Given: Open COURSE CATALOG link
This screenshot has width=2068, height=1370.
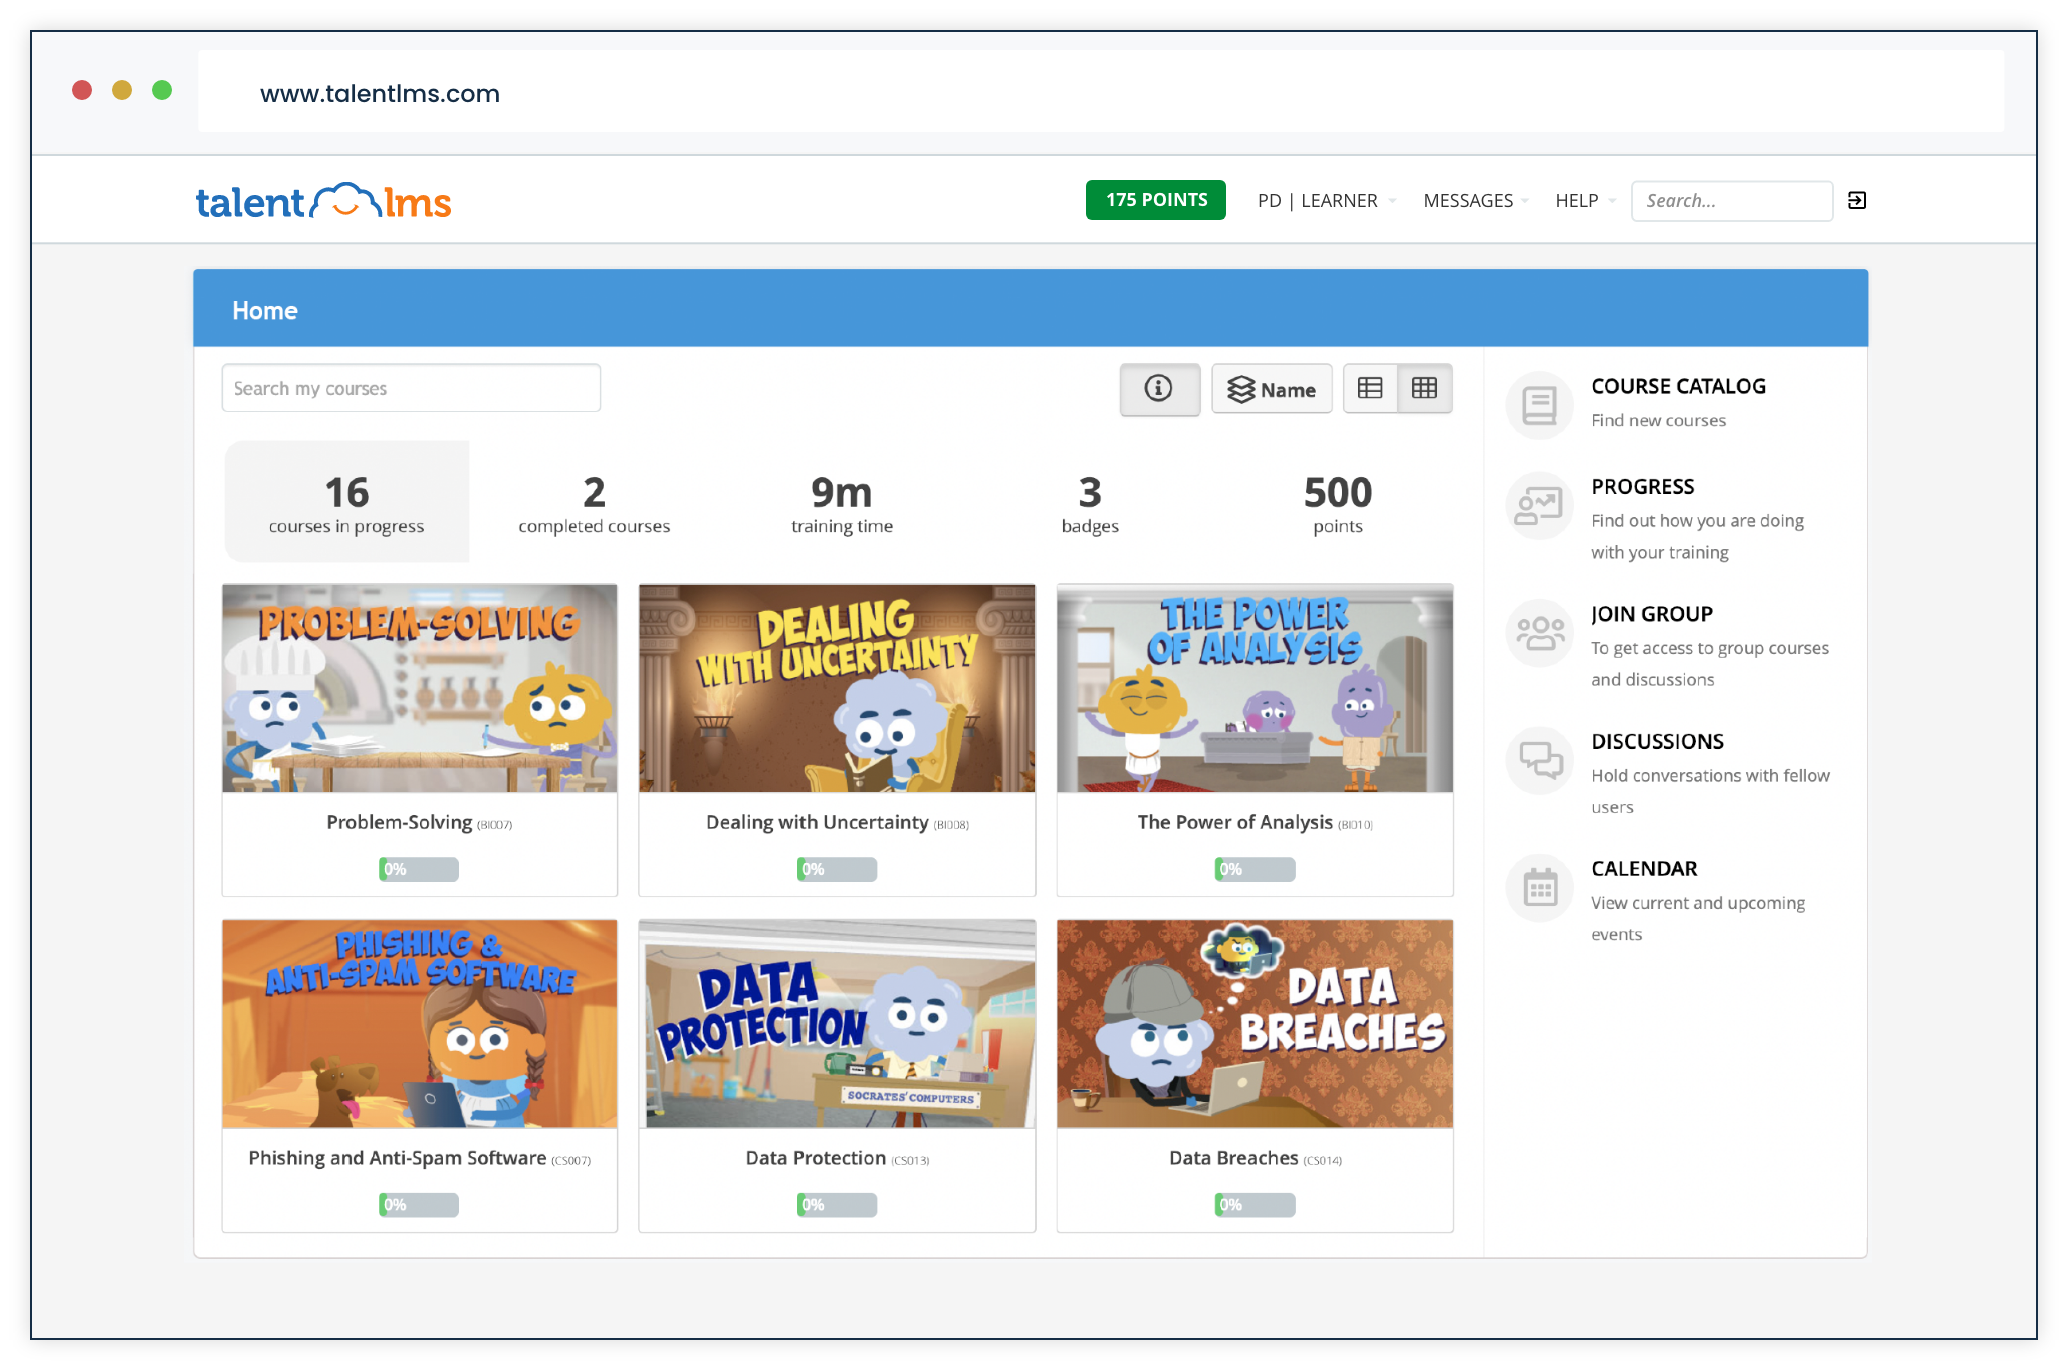Looking at the screenshot, I should click(1678, 386).
